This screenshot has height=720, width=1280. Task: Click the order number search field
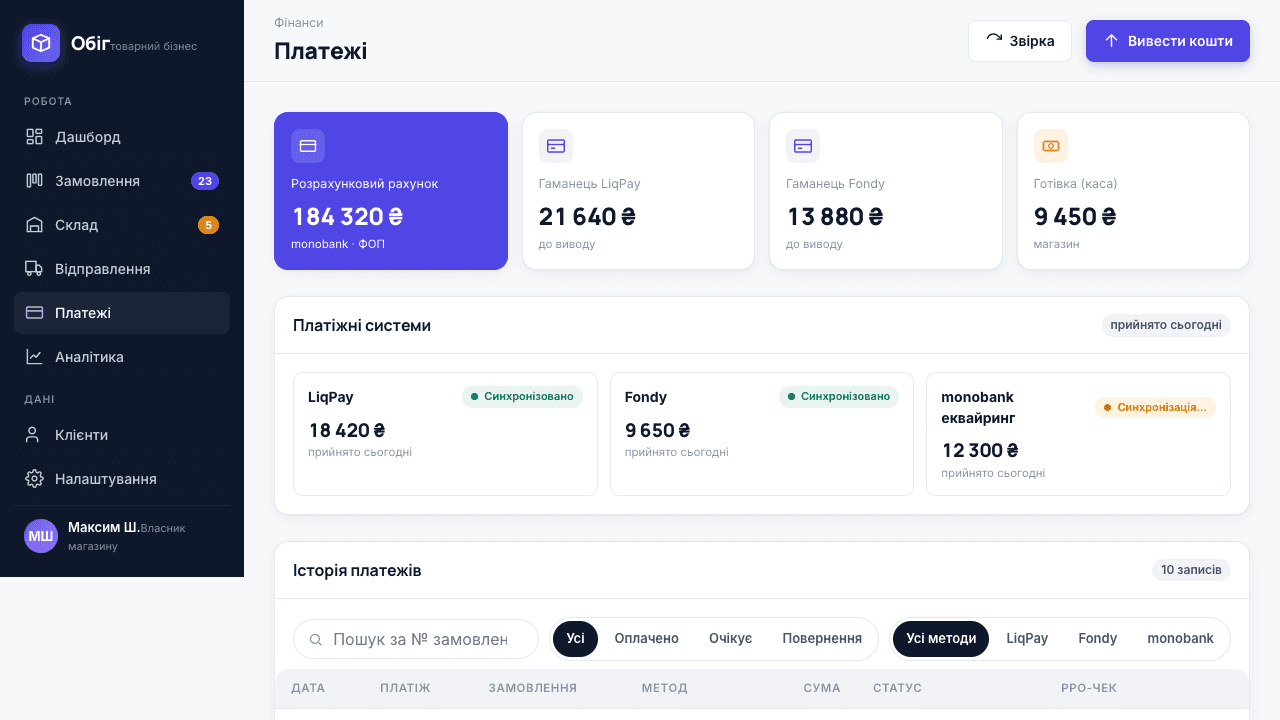tap(416, 639)
